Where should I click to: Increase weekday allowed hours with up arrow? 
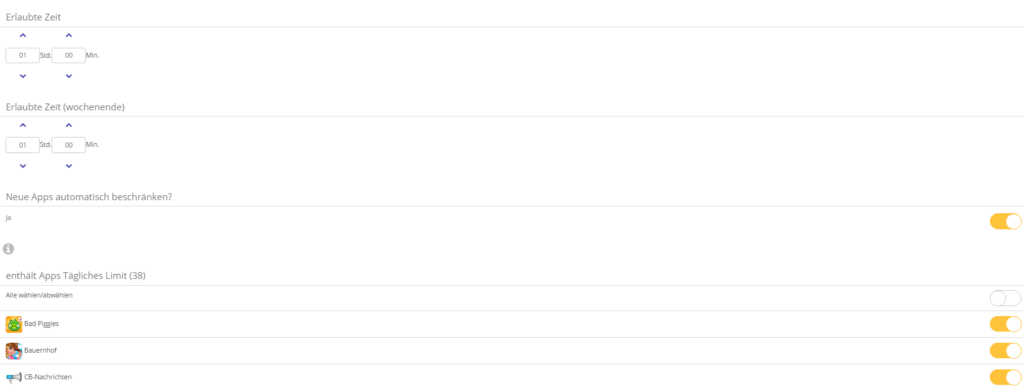coord(23,35)
